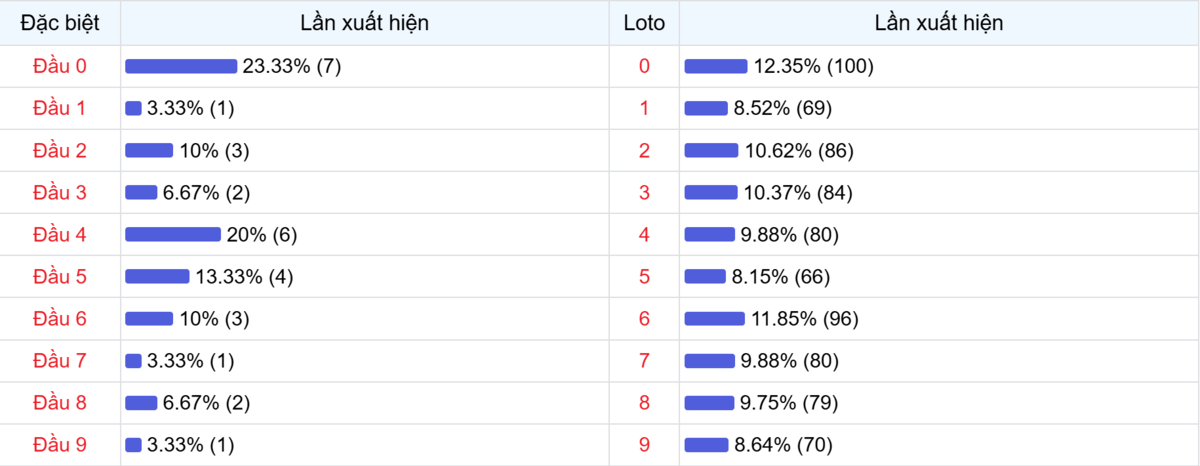Click the "Đầu 0" row label
Image resolution: width=1200 pixels, height=466 pixels.
tap(60, 66)
